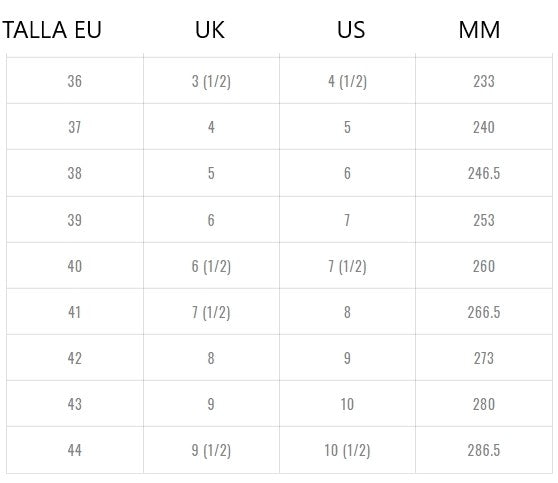Select EU size 44 cell
This screenshot has width=558, height=483.
click(x=75, y=450)
